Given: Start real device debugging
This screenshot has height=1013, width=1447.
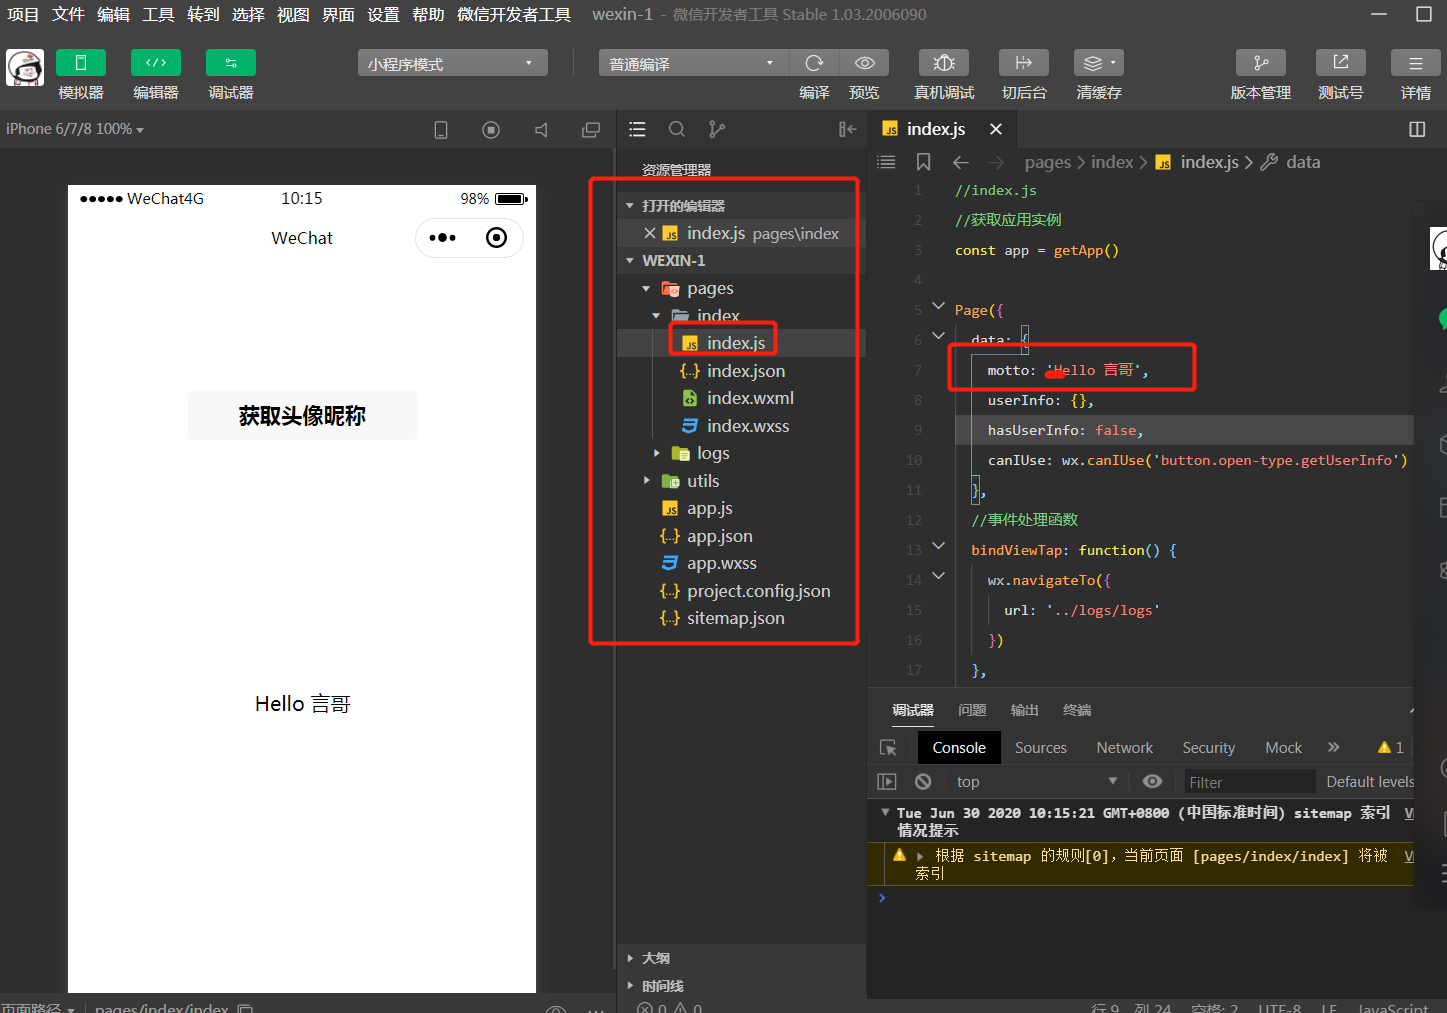Looking at the screenshot, I should (944, 63).
